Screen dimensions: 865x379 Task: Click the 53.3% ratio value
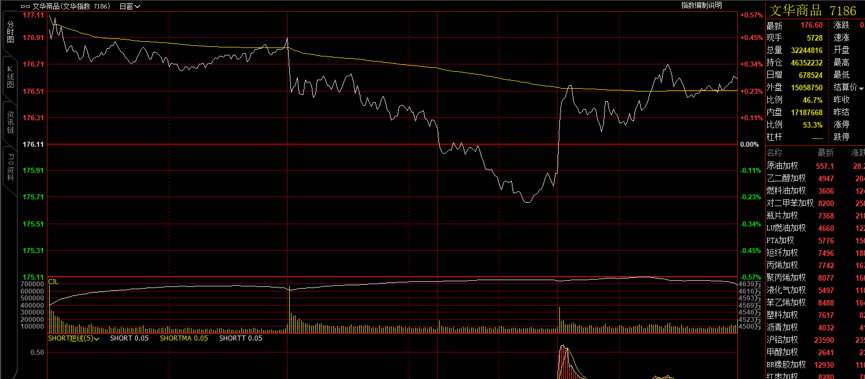814,125
